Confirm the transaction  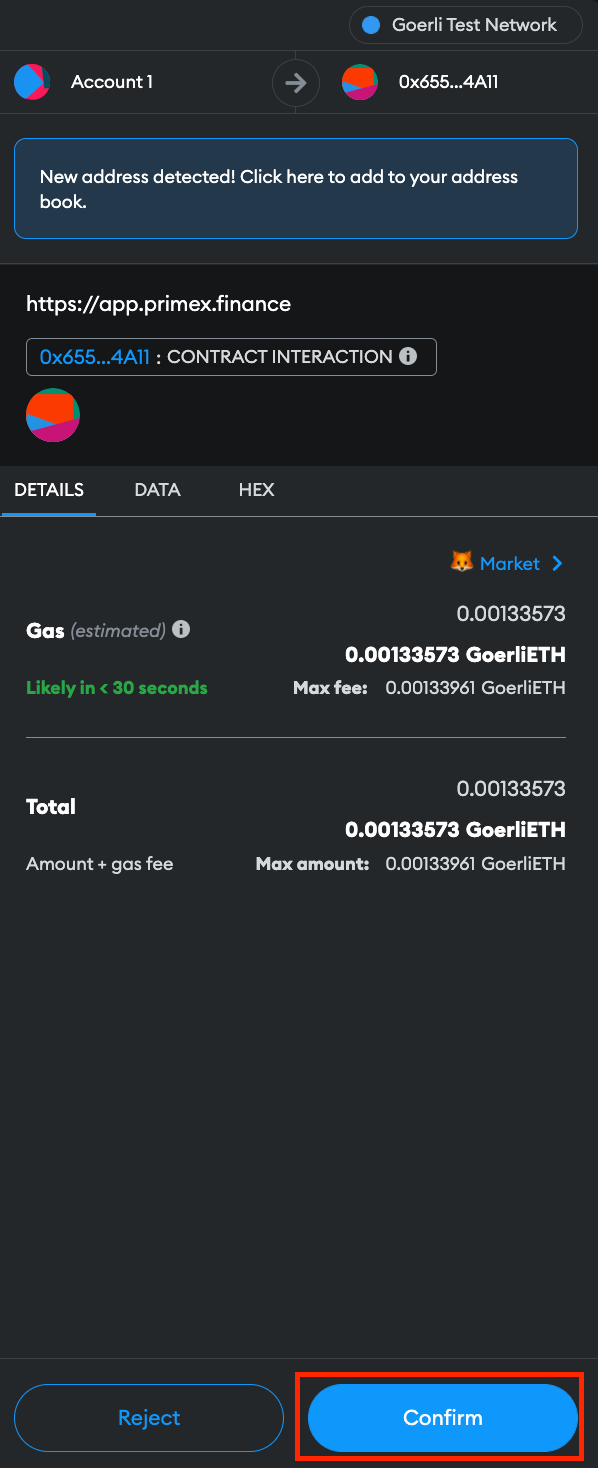coord(443,1417)
